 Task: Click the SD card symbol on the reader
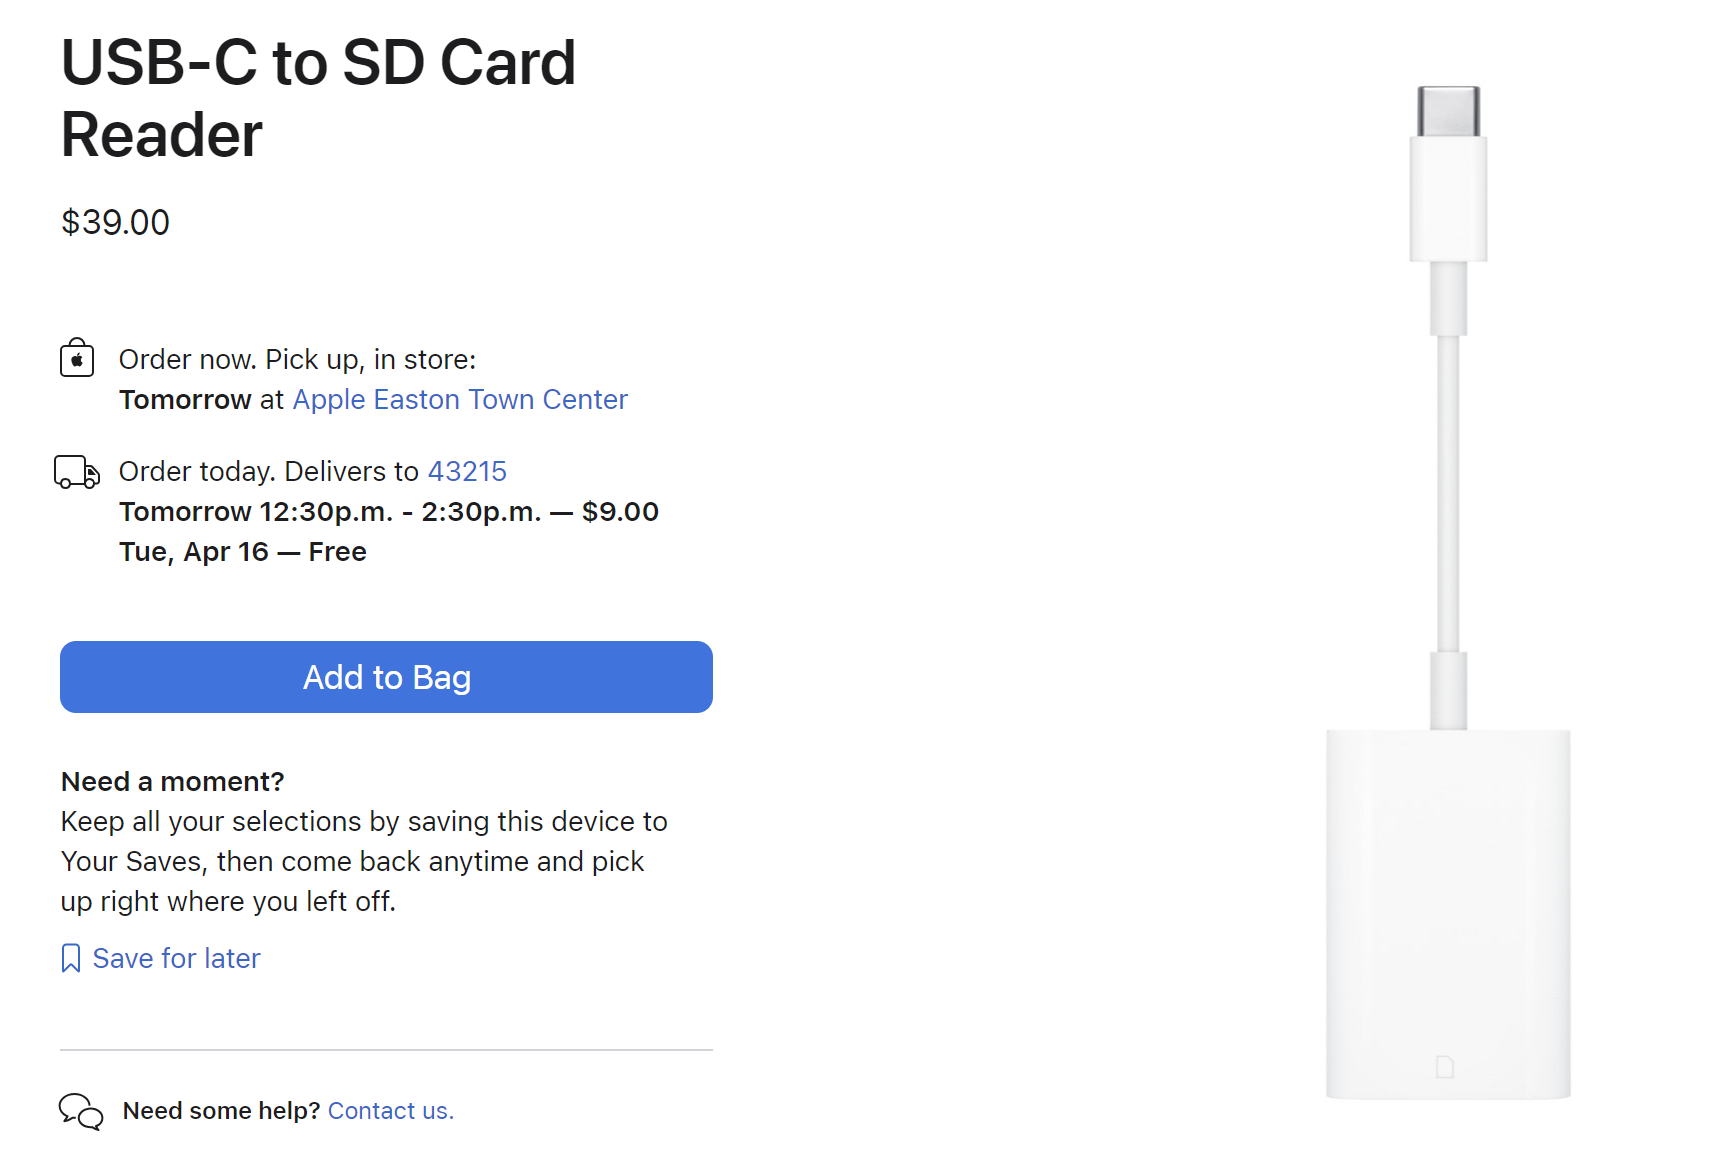click(1445, 1067)
